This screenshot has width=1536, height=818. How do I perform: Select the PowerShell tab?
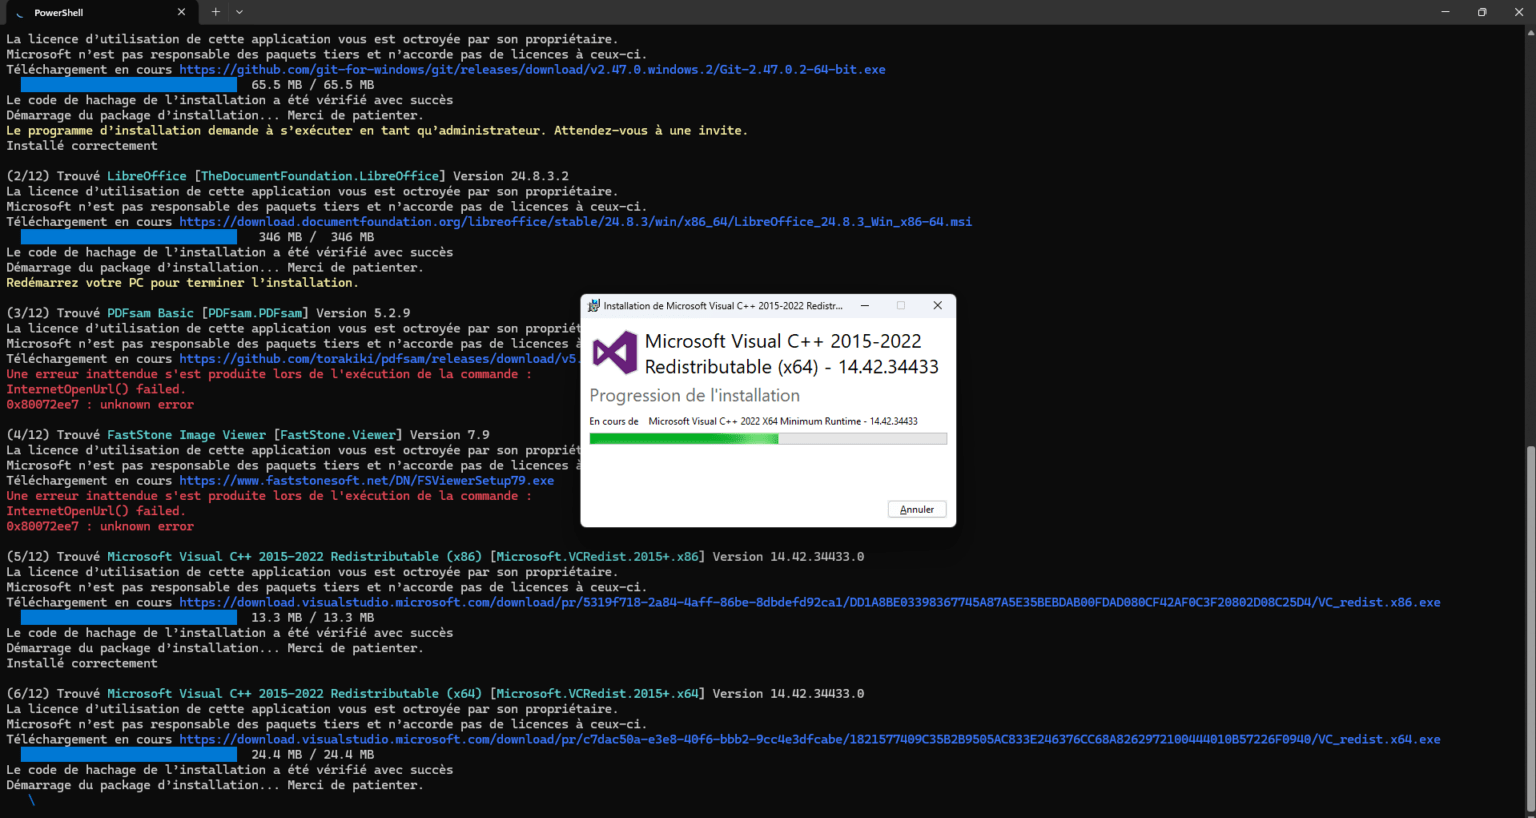(90, 13)
